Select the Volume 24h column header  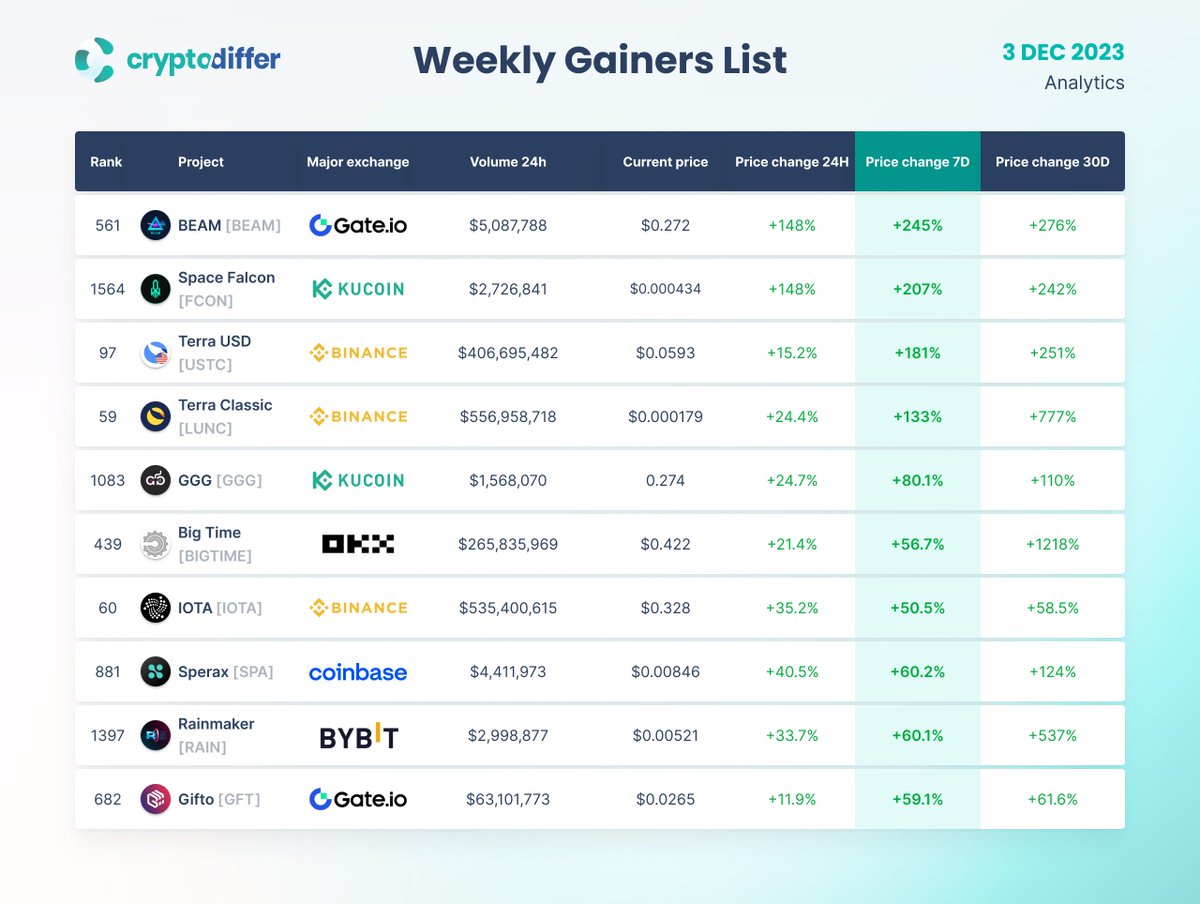coord(508,161)
